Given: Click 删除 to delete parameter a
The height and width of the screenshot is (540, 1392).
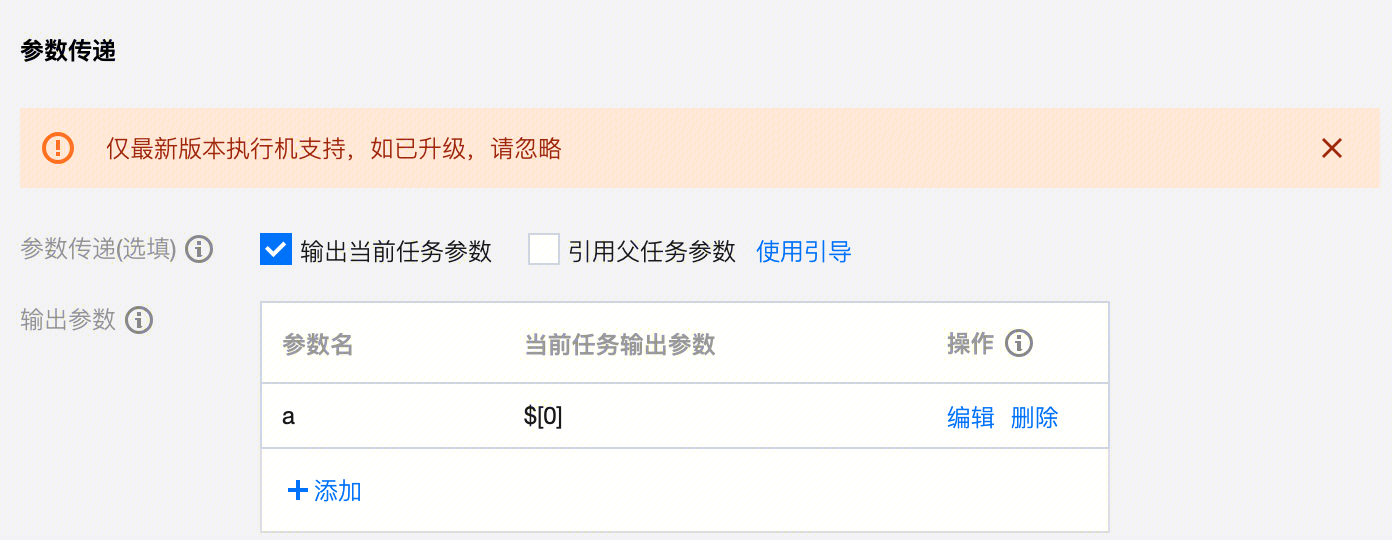Looking at the screenshot, I should point(1034,417).
